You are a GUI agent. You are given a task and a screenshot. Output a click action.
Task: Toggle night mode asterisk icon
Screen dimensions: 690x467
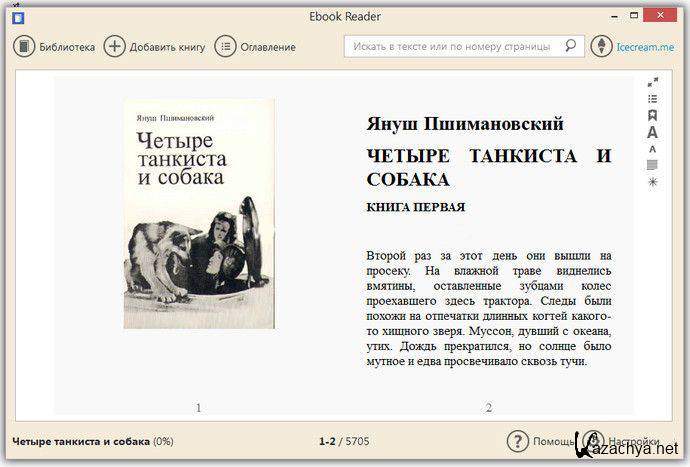[x=653, y=182]
